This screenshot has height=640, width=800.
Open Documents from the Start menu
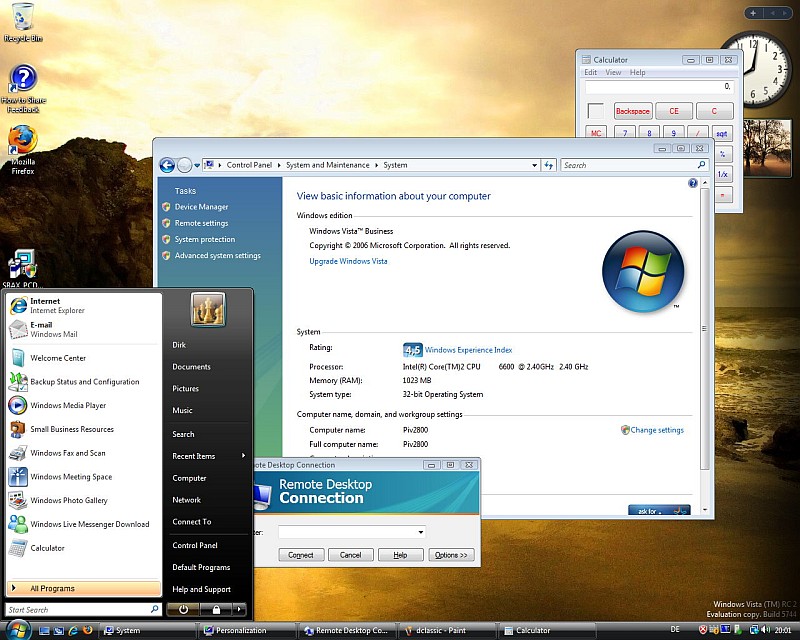[208, 366]
